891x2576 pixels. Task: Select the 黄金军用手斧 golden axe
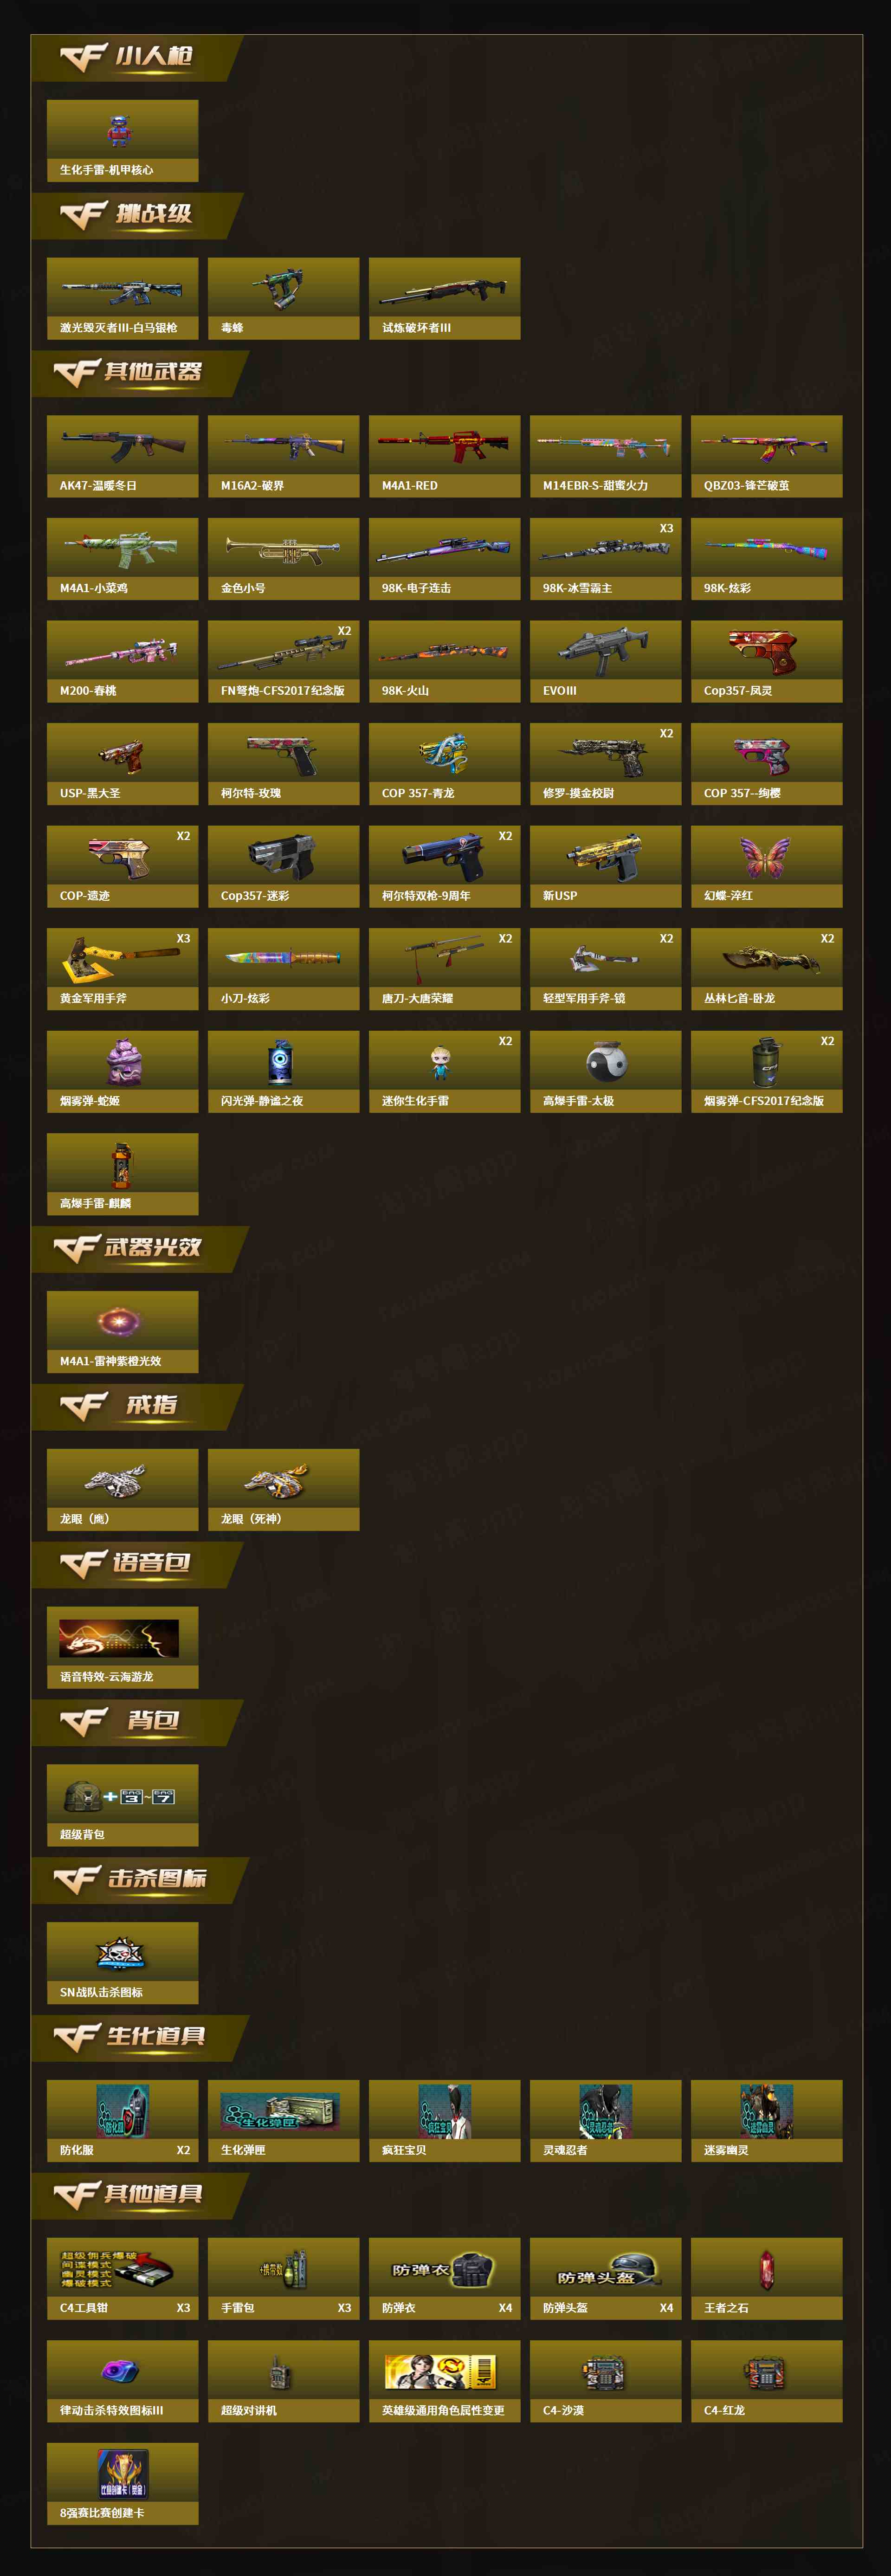[x=122, y=968]
